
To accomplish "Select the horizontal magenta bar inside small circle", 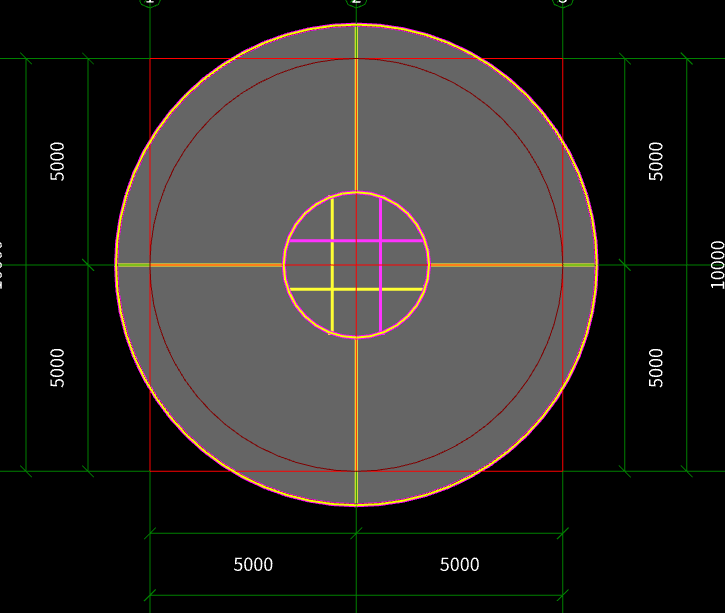I will (x=356, y=241).
